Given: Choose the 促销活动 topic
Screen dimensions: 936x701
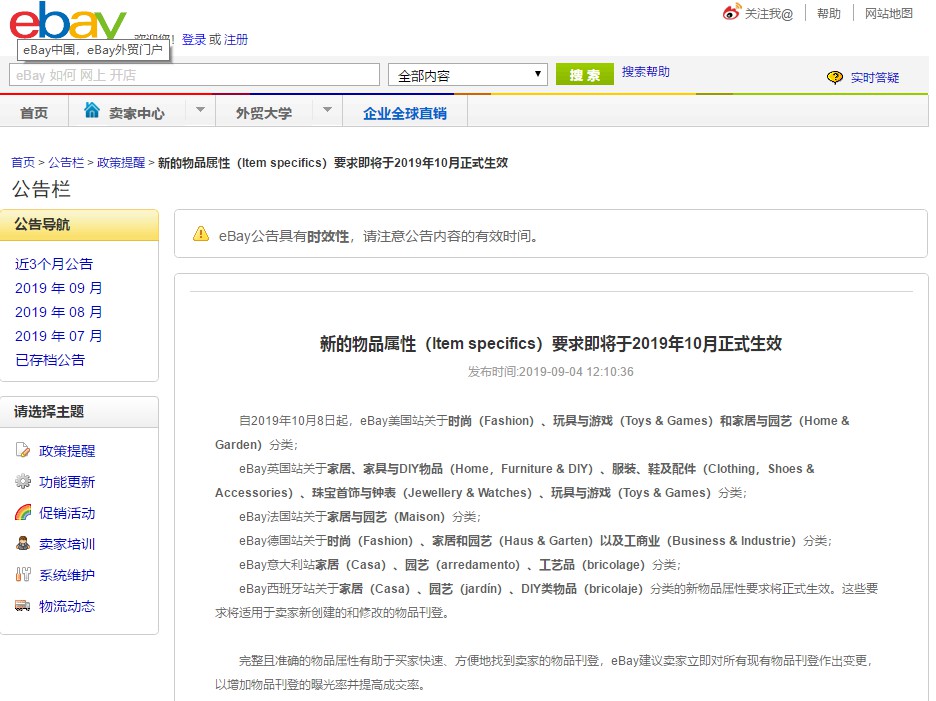Looking at the screenshot, I should point(67,513).
